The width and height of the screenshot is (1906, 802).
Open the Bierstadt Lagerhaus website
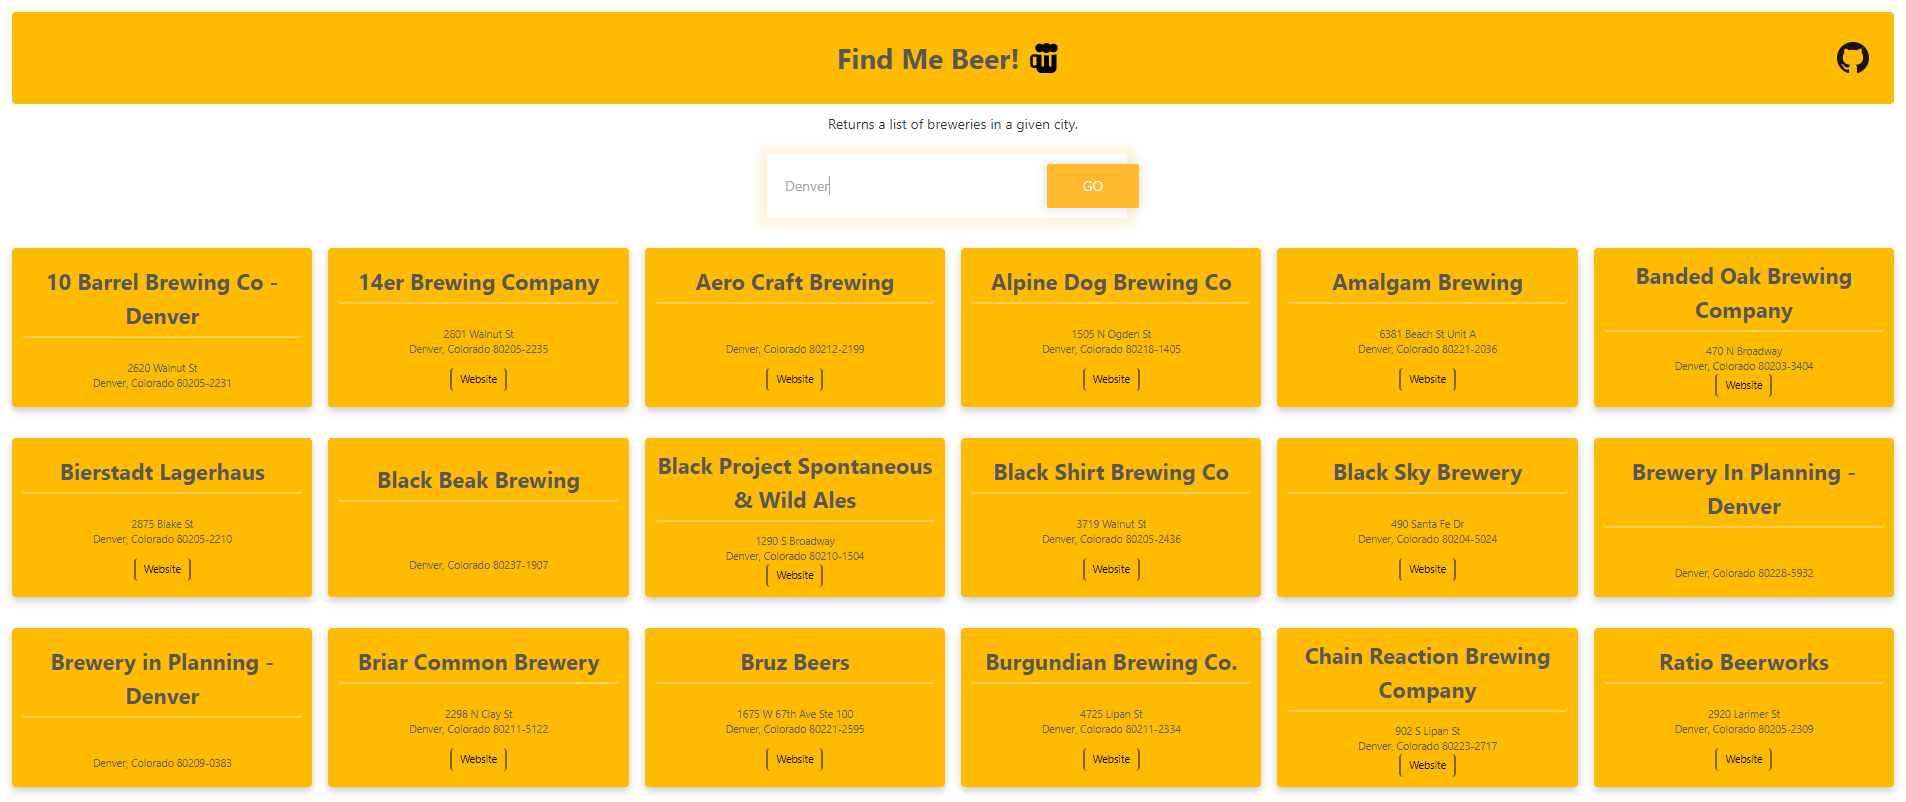point(161,569)
